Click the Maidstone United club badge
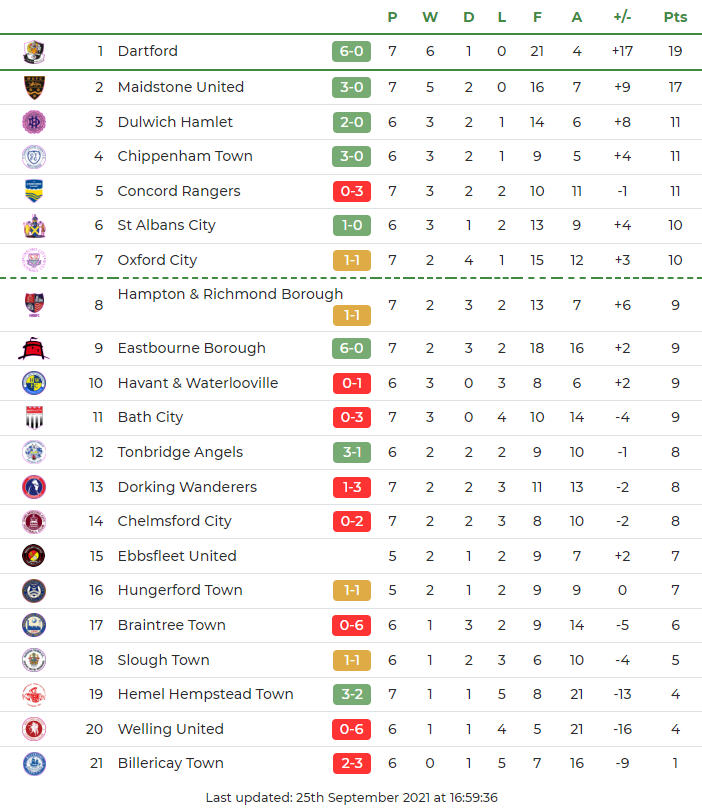 point(34,87)
